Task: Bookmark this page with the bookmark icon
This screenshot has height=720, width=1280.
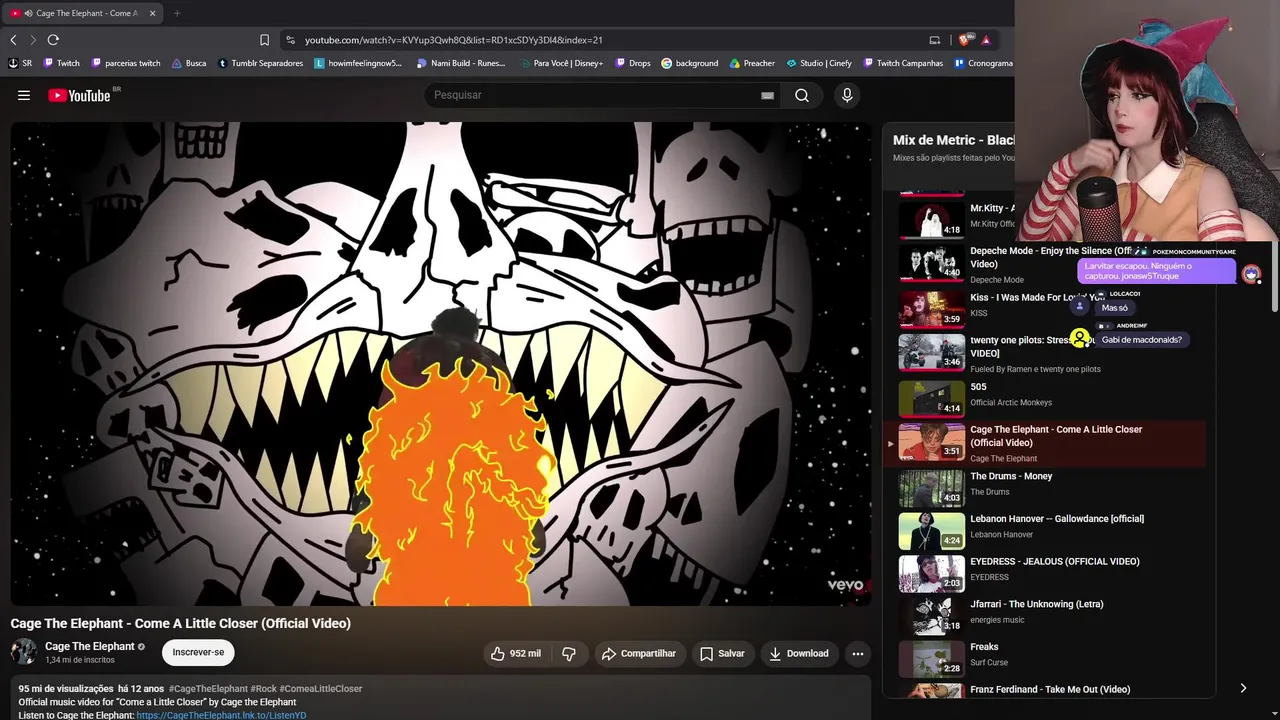Action: click(x=264, y=40)
